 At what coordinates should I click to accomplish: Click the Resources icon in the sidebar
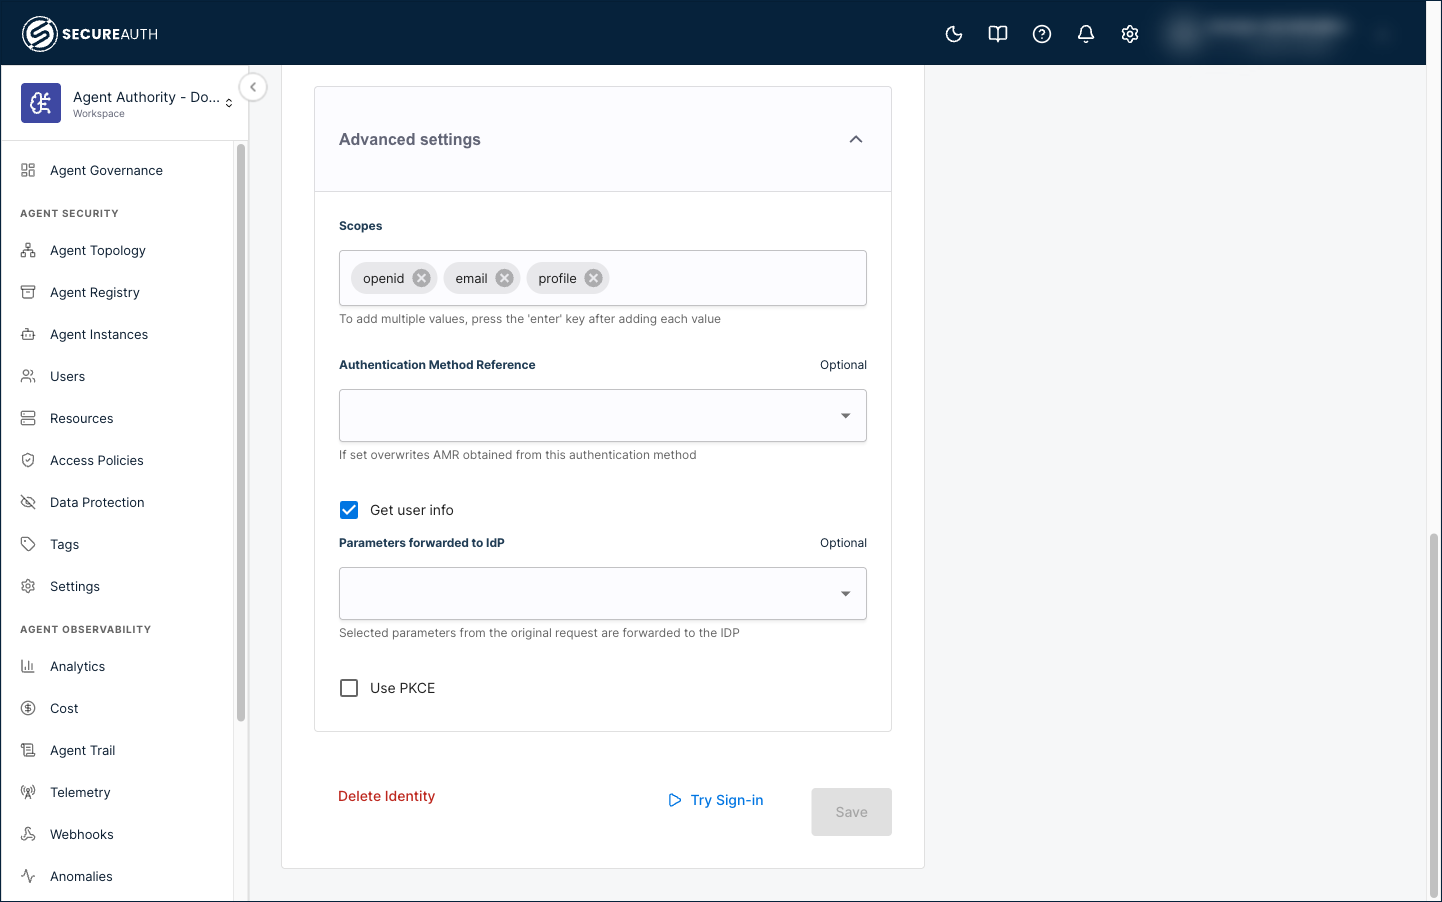coord(28,418)
